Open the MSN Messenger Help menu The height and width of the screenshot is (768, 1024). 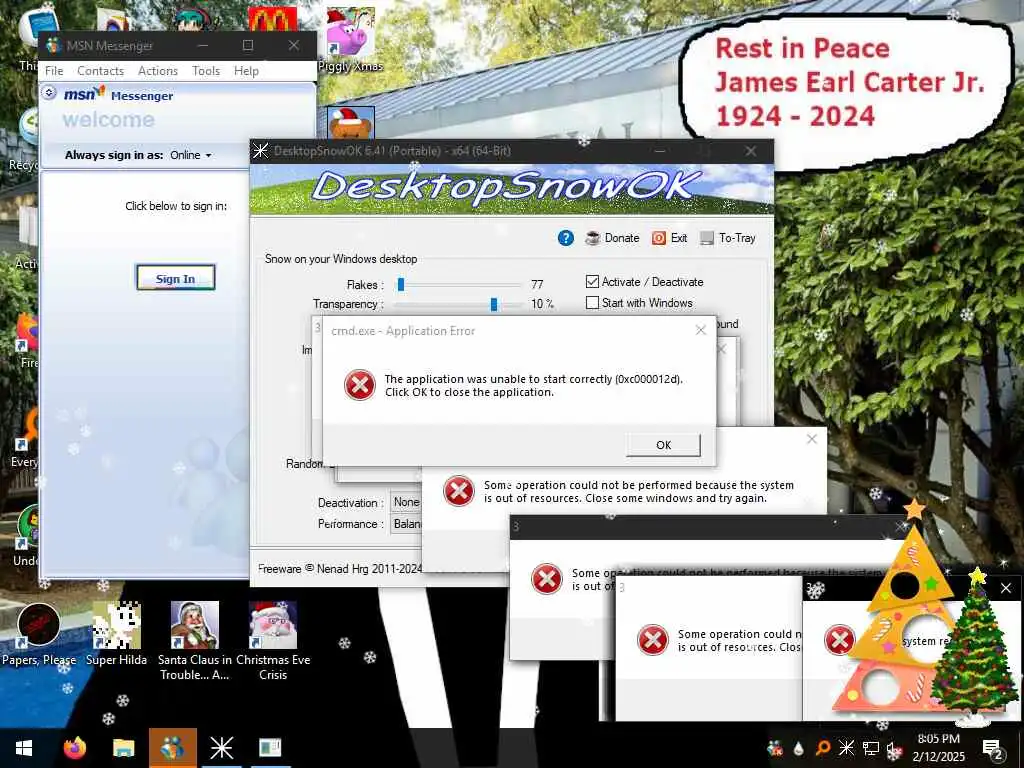pyautogui.click(x=246, y=71)
